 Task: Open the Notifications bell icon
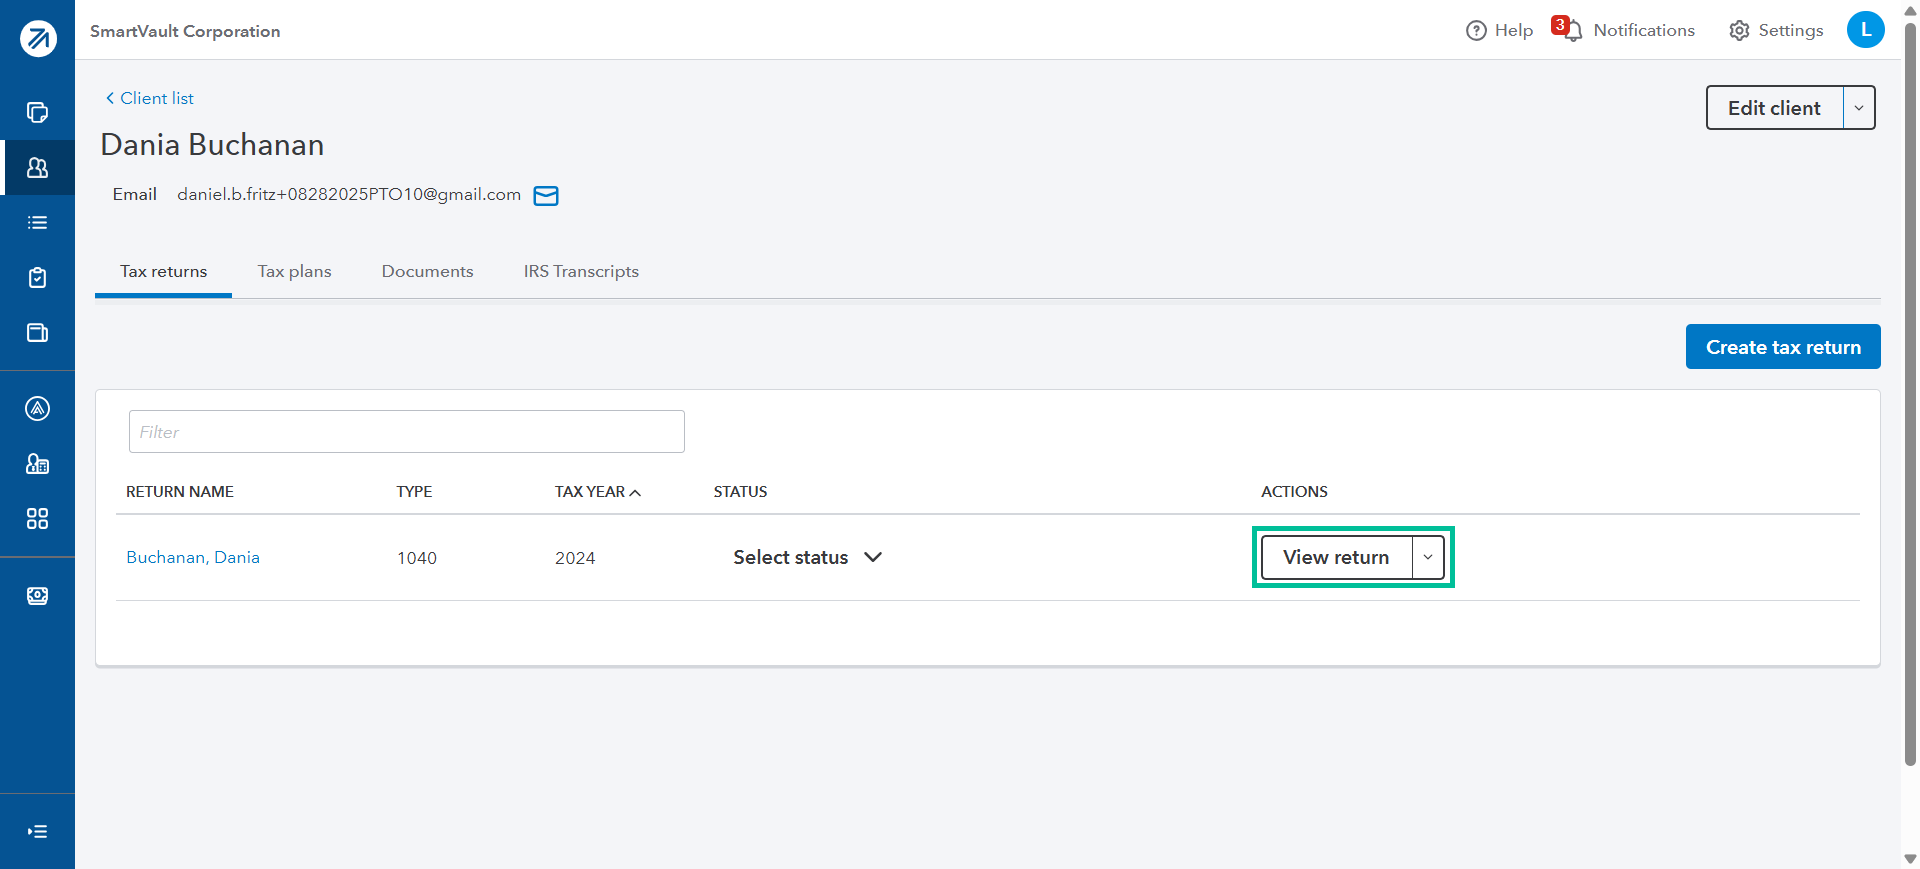[1571, 31]
